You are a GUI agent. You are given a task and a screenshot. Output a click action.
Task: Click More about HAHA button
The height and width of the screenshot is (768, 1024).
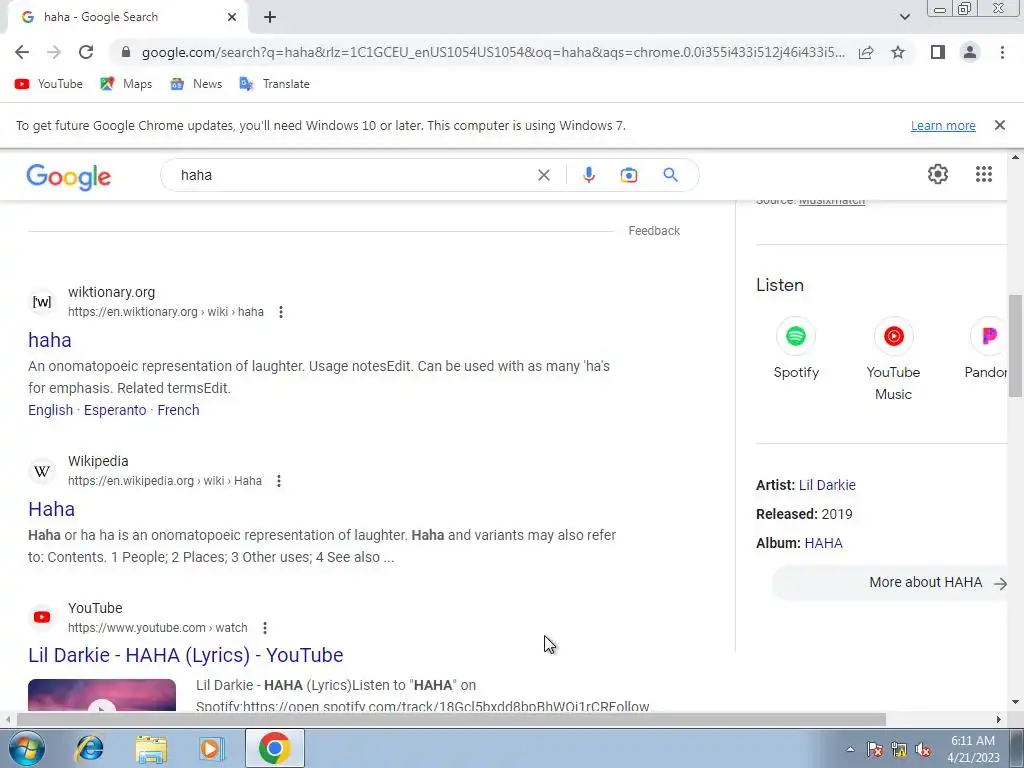[891, 583]
